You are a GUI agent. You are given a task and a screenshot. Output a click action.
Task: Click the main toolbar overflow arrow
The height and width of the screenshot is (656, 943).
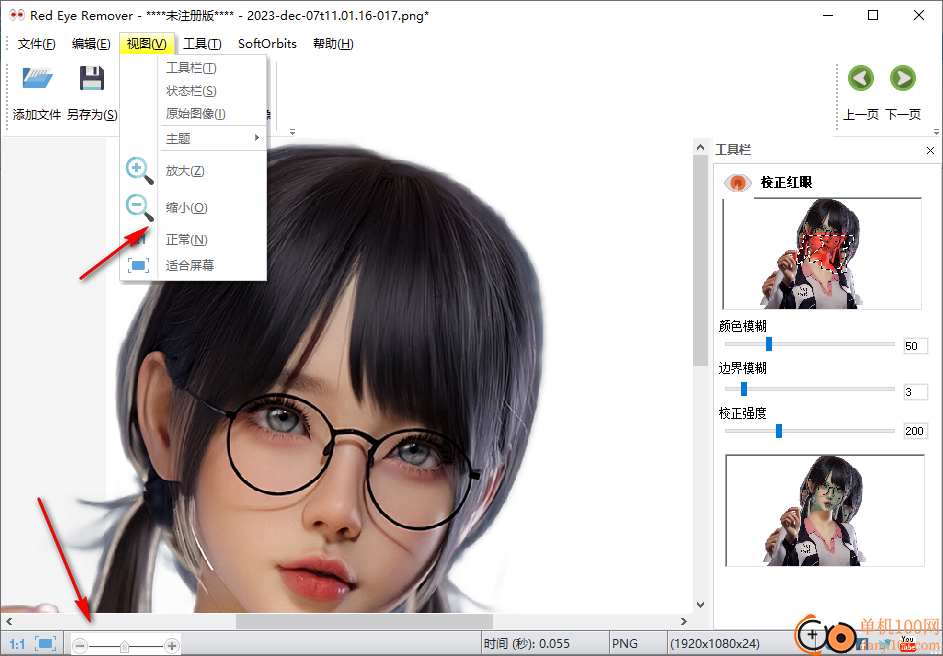pos(293,132)
